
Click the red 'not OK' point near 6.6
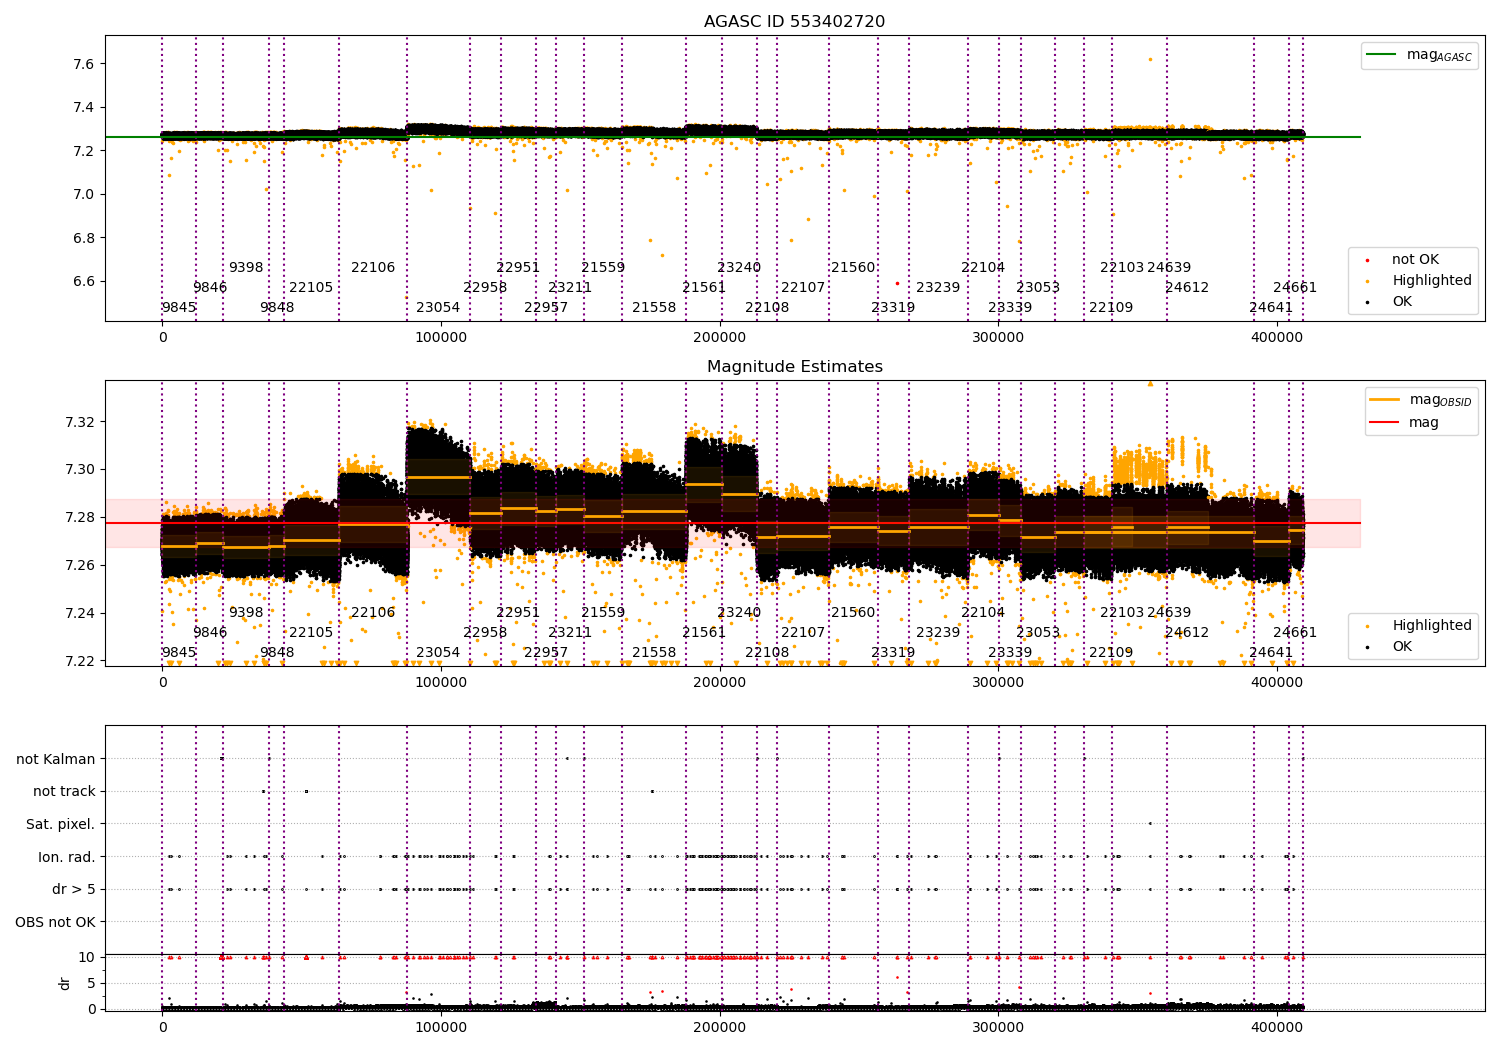(897, 283)
